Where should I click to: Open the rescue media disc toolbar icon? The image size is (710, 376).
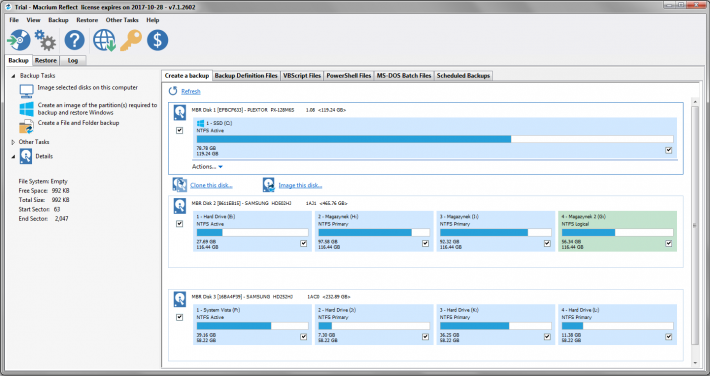coord(19,40)
